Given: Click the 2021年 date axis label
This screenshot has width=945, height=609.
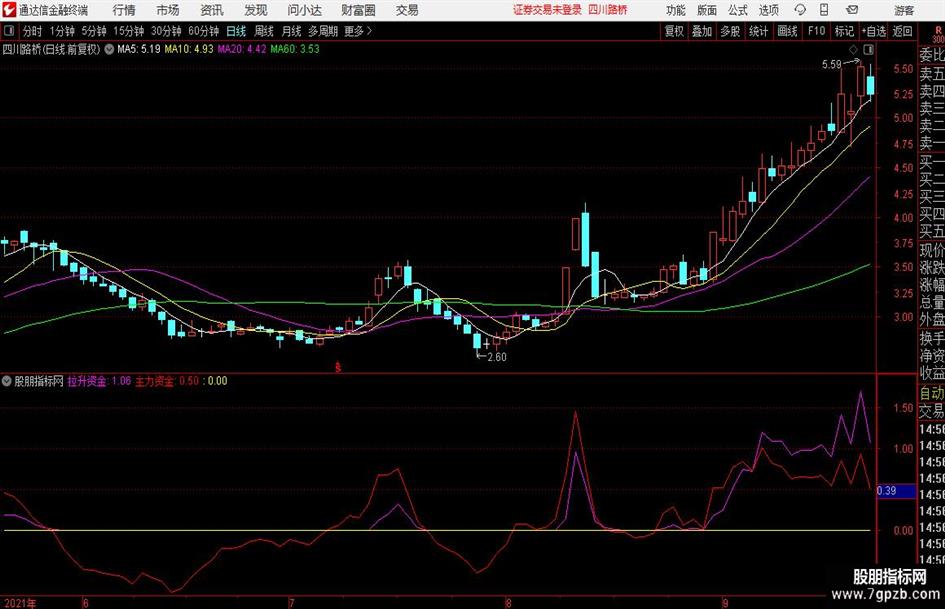Looking at the screenshot, I should (x=19, y=603).
